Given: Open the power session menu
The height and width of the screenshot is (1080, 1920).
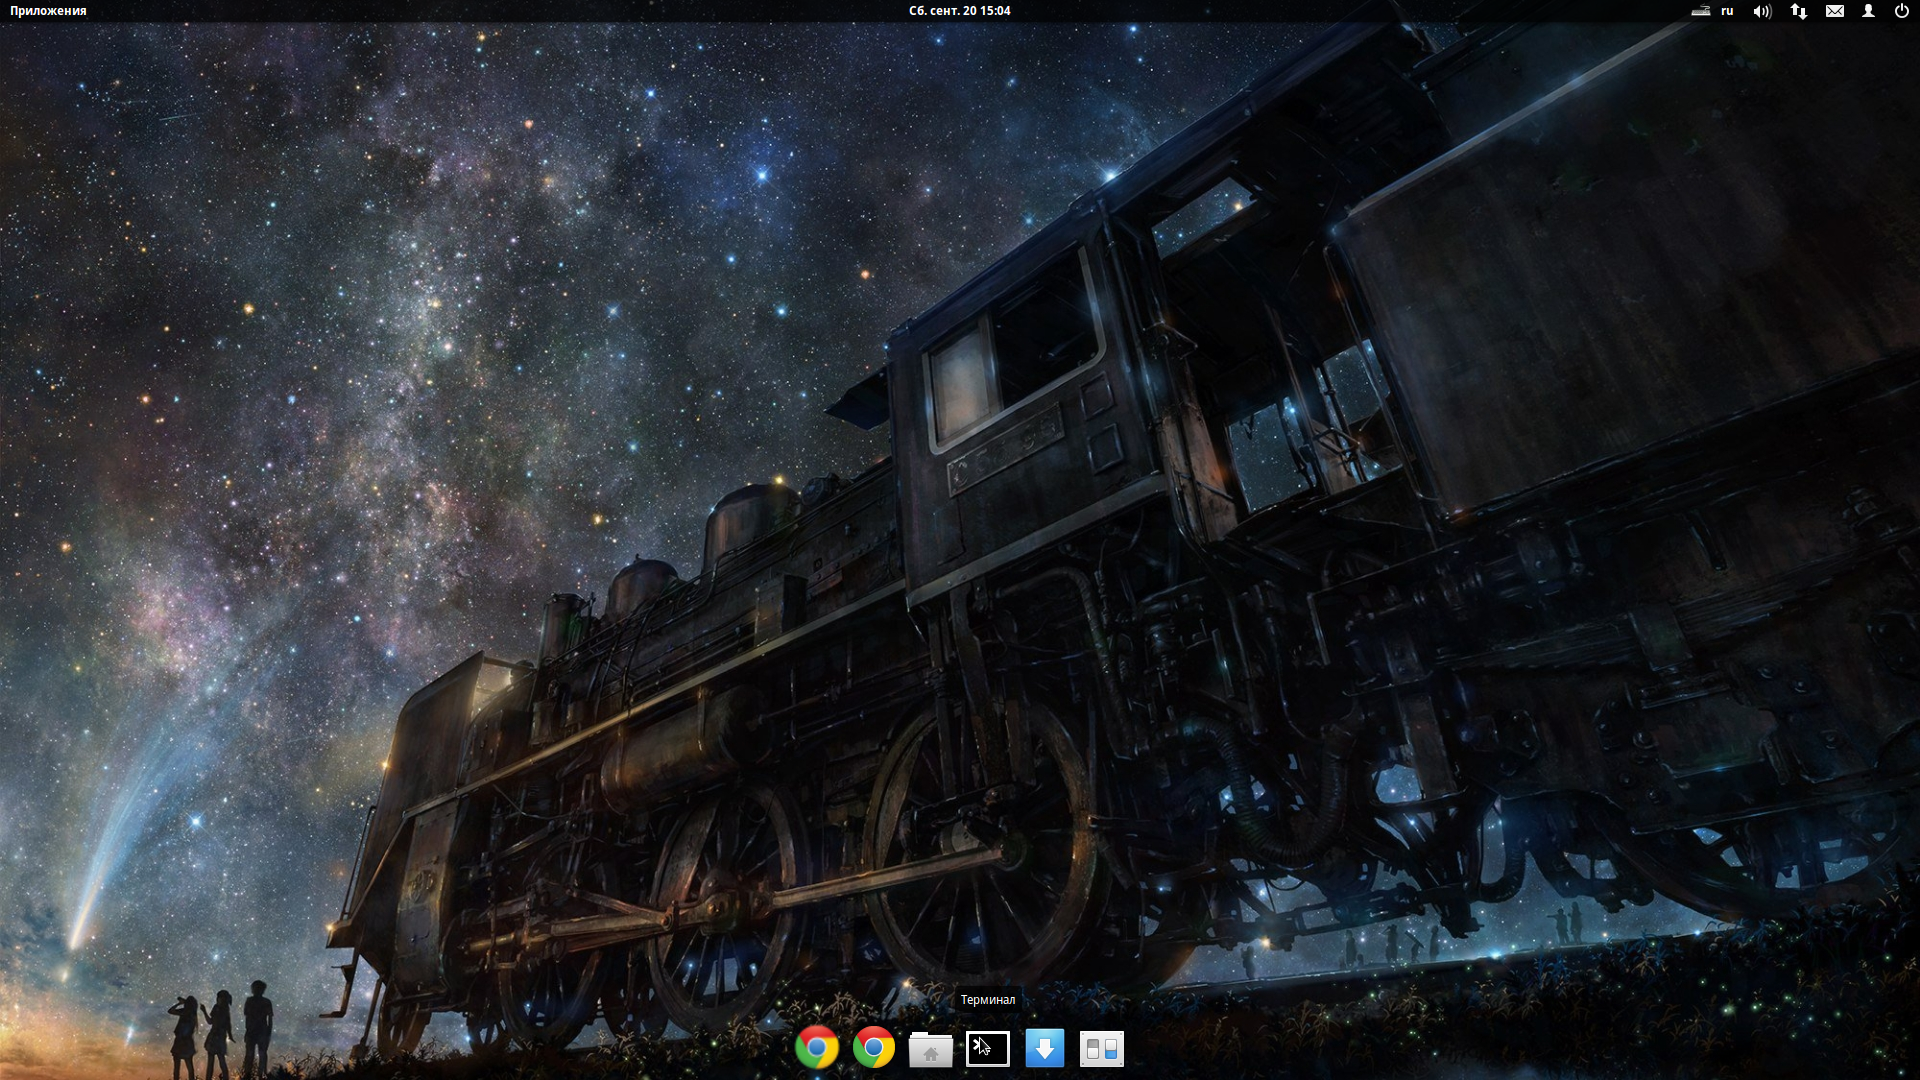Looking at the screenshot, I should coord(1901,11).
